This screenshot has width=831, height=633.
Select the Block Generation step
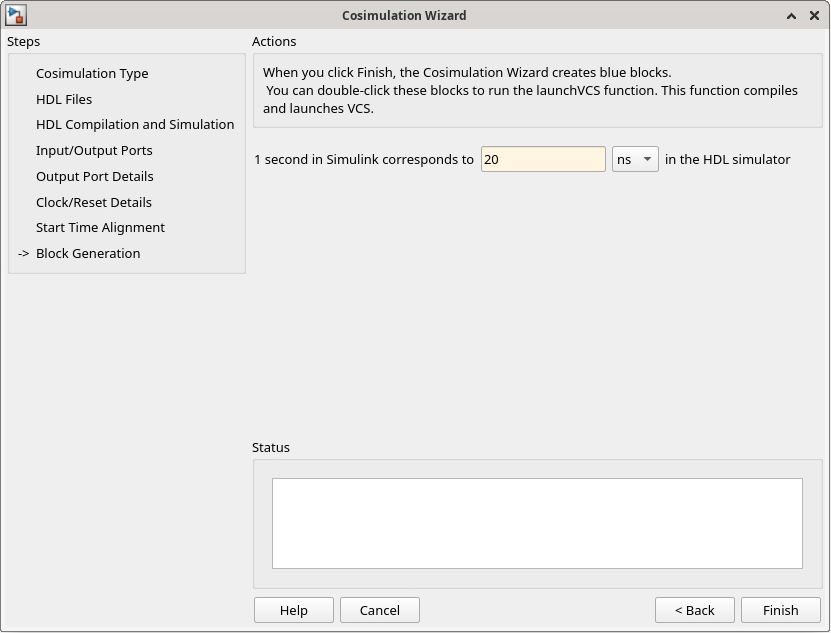88,254
